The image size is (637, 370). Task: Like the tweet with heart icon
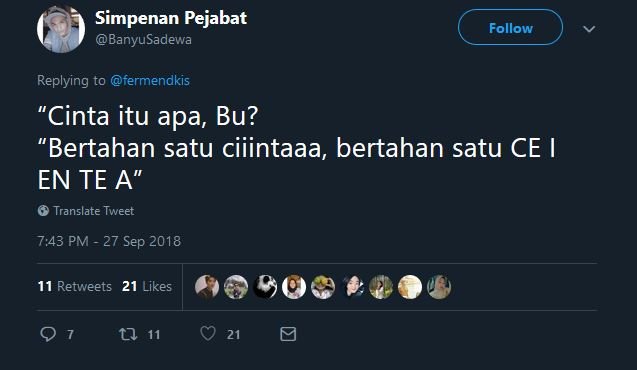208,333
